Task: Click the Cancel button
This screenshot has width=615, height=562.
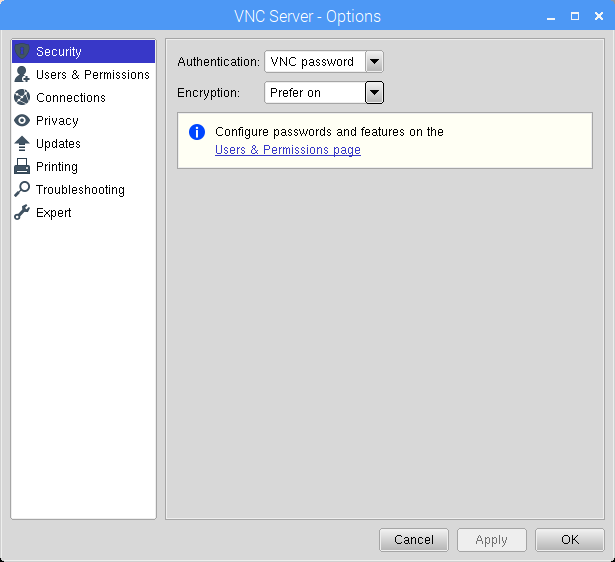Action: coord(414,540)
